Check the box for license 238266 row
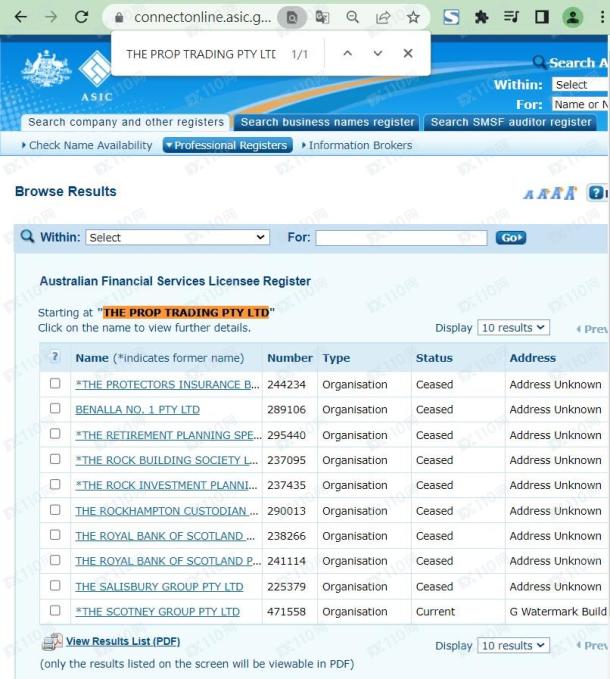 pyautogui.click(x=55, y=535)
